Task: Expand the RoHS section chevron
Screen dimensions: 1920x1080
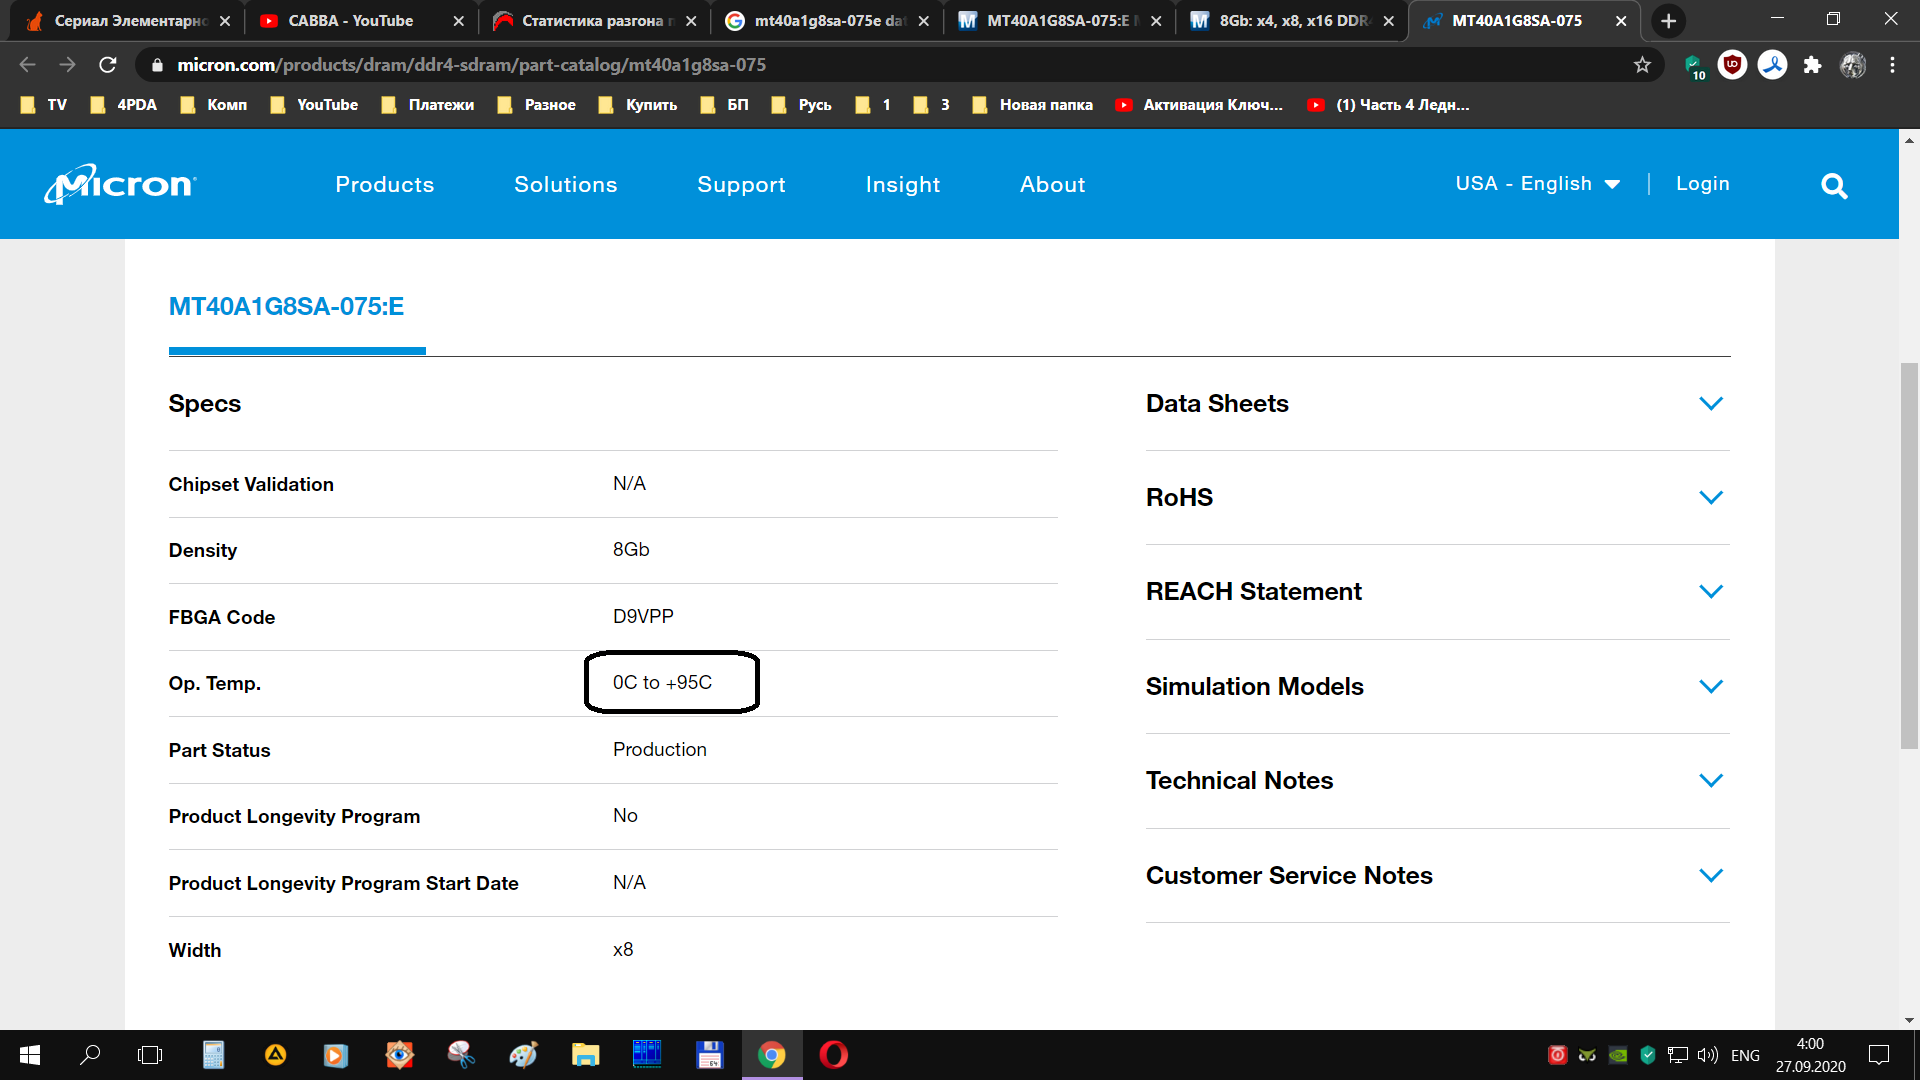Action: tap(1710, 498)
